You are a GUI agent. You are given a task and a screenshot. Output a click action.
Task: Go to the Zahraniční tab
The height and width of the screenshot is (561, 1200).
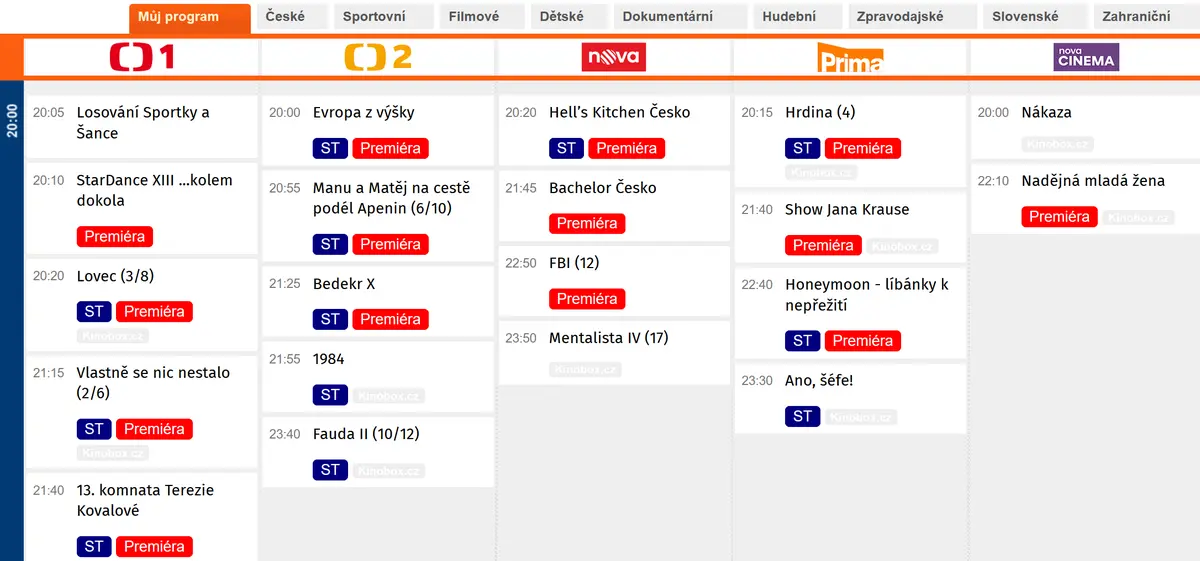1137,16
